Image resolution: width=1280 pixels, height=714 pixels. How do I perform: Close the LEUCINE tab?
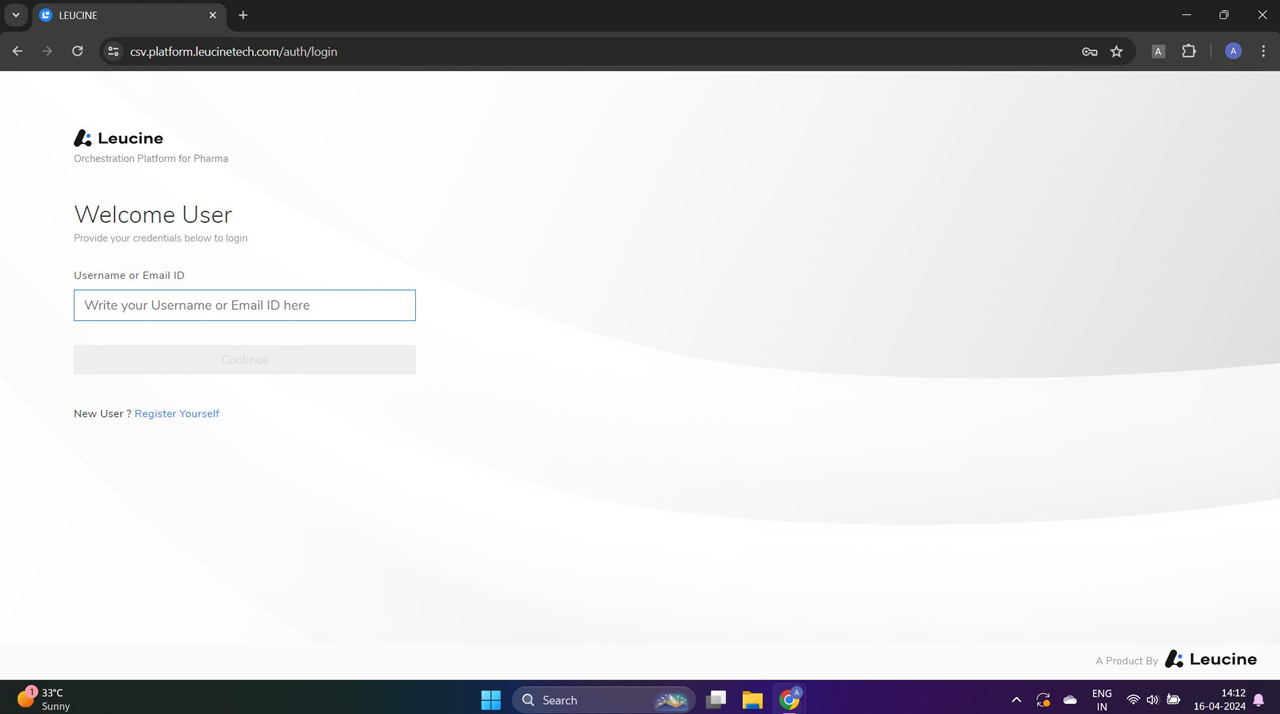click(x=212, y=15)
